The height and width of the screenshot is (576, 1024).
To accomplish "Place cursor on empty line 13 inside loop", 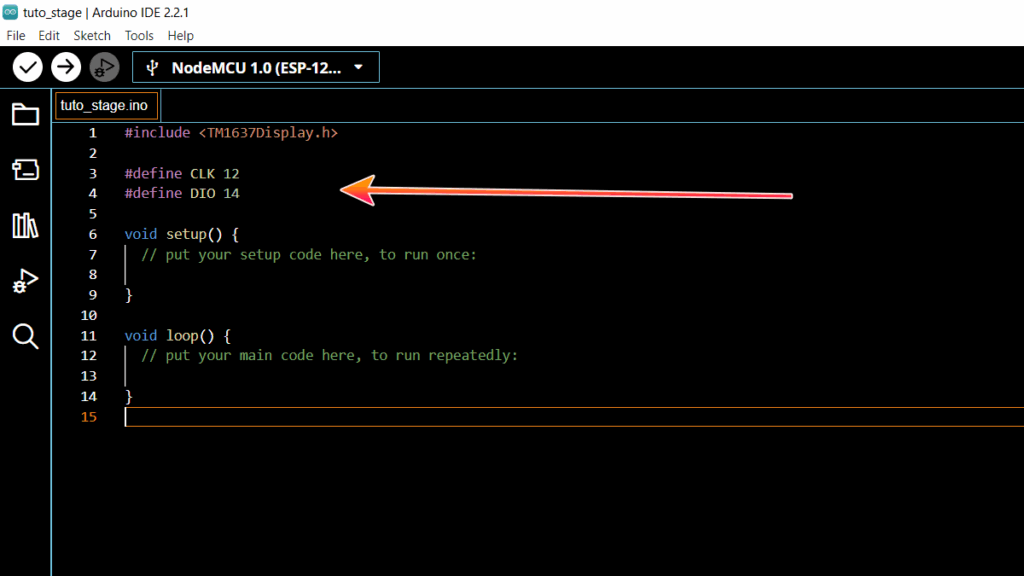I will 575,376.
